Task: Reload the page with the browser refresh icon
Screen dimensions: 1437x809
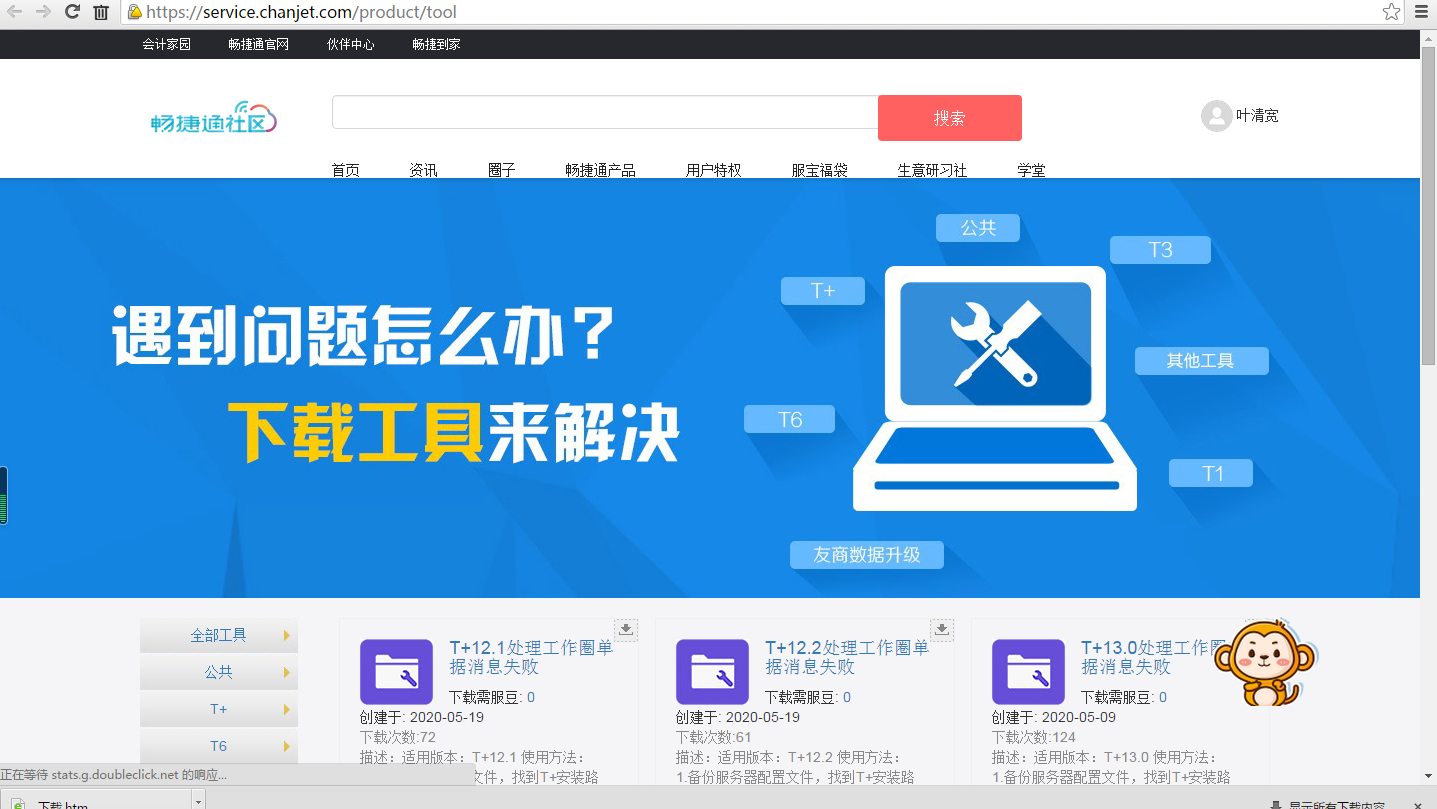Action: click(x=72, y=12)
